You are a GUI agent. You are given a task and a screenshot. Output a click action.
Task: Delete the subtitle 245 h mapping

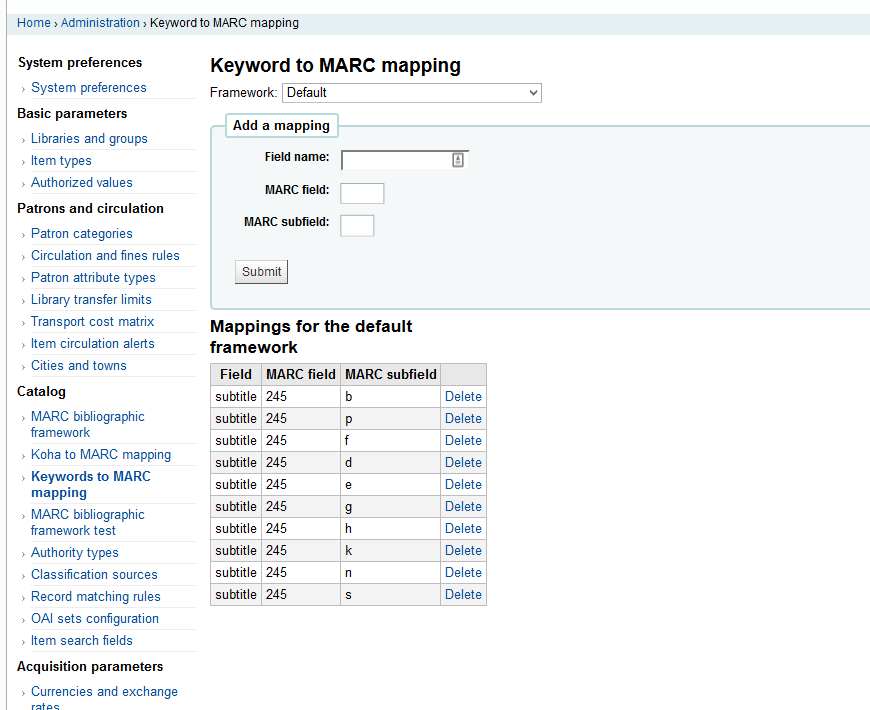point(463,529)
